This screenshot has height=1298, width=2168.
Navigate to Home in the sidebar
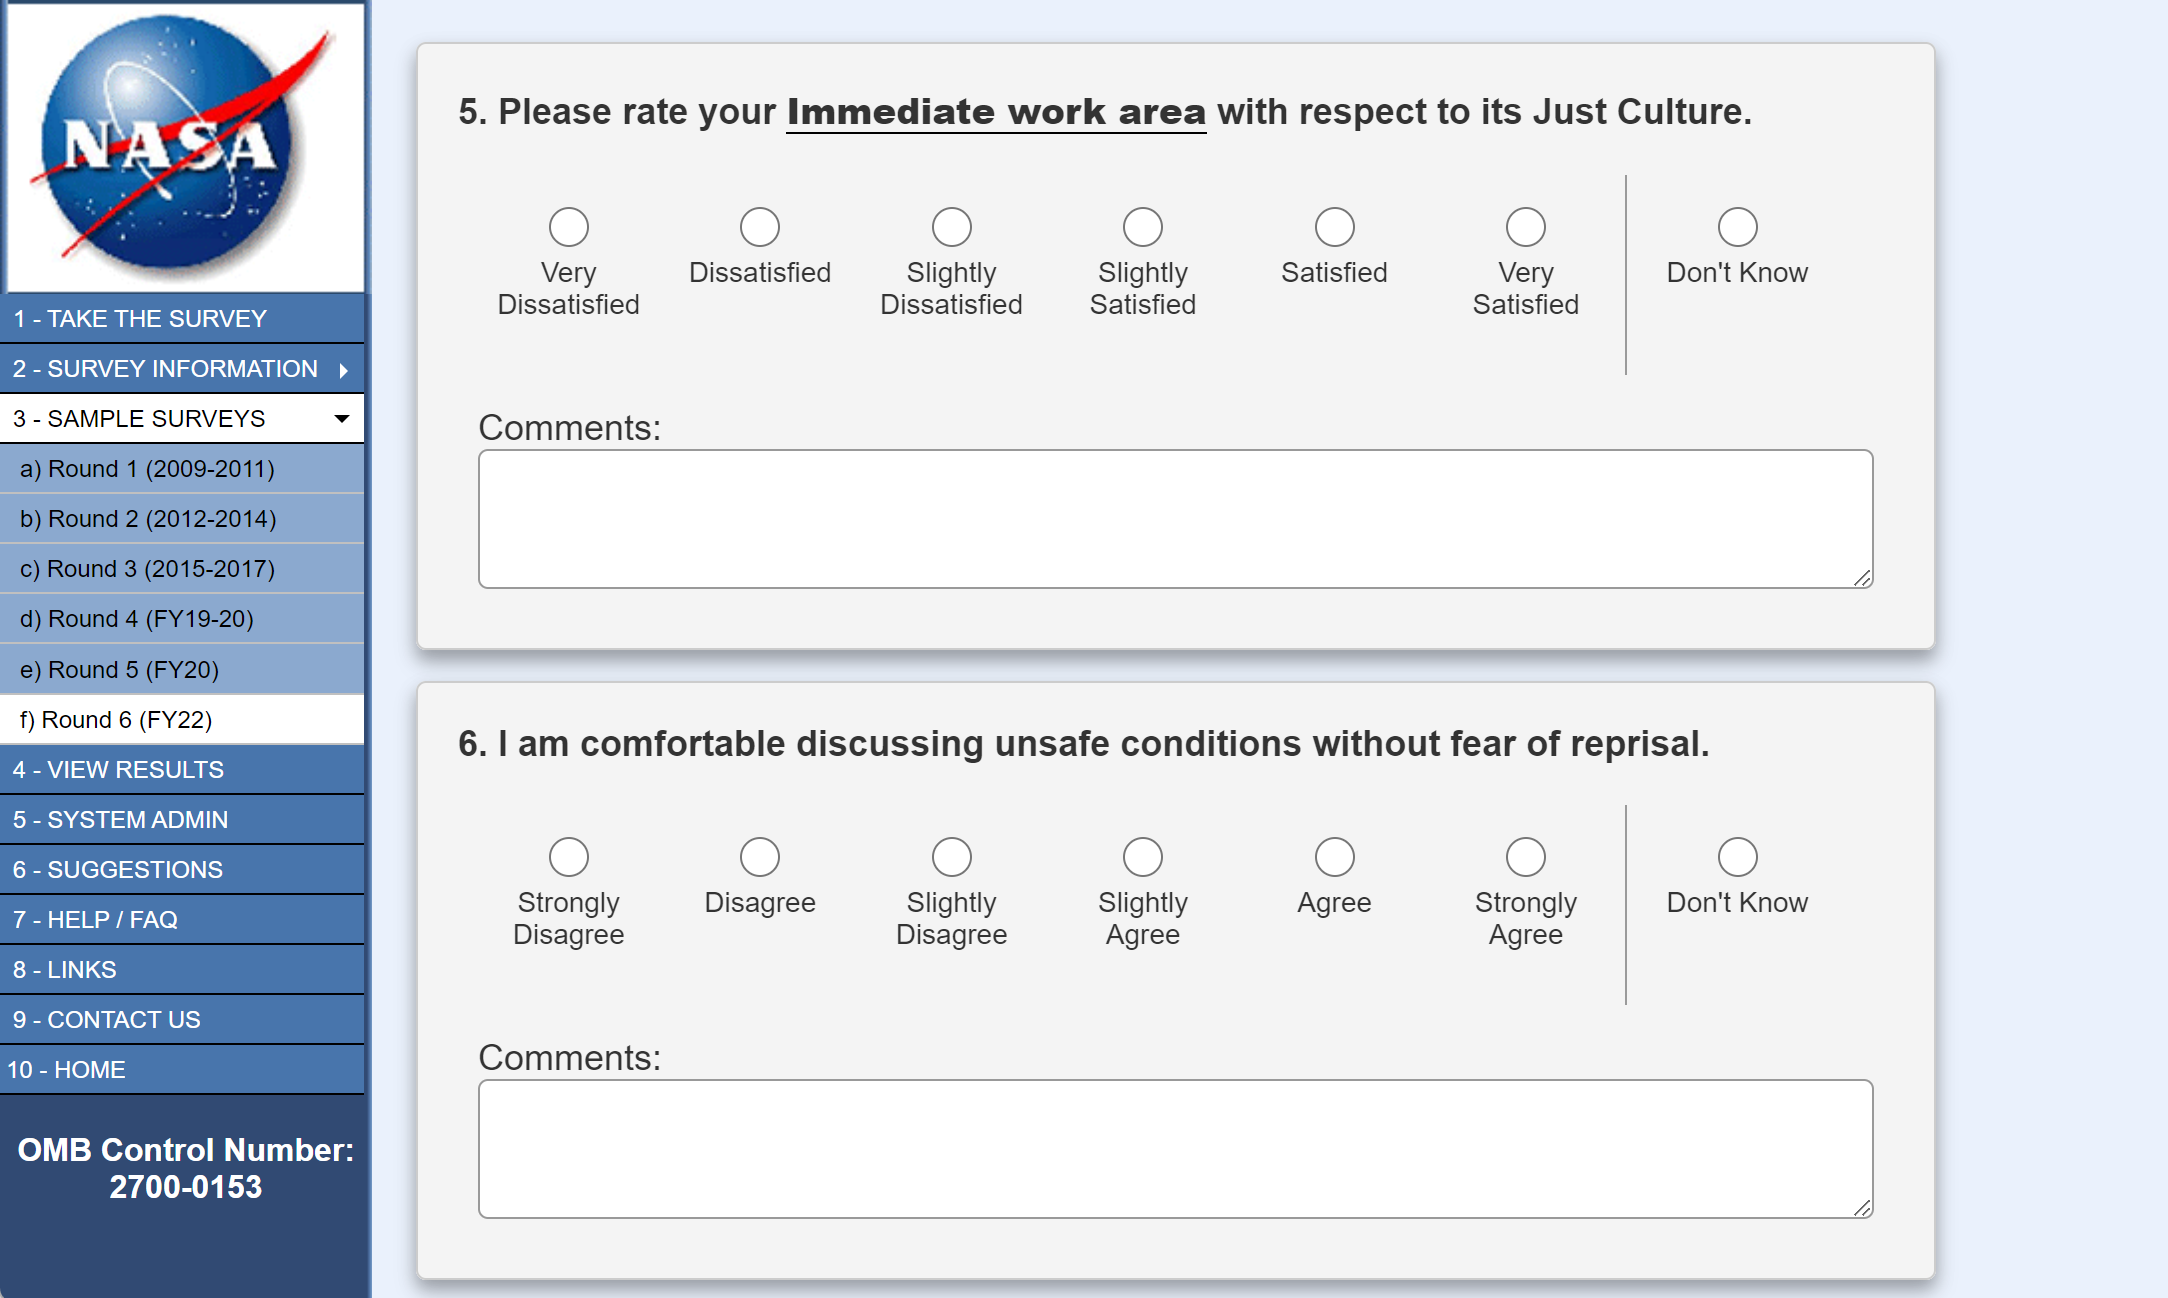point(66,1070)
